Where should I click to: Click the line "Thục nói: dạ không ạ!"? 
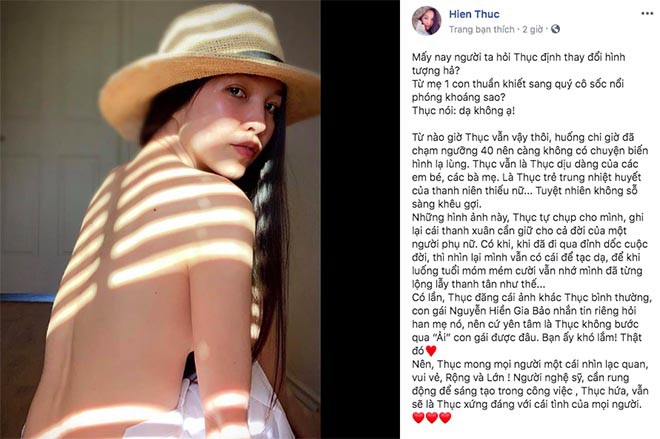(463, 111)
